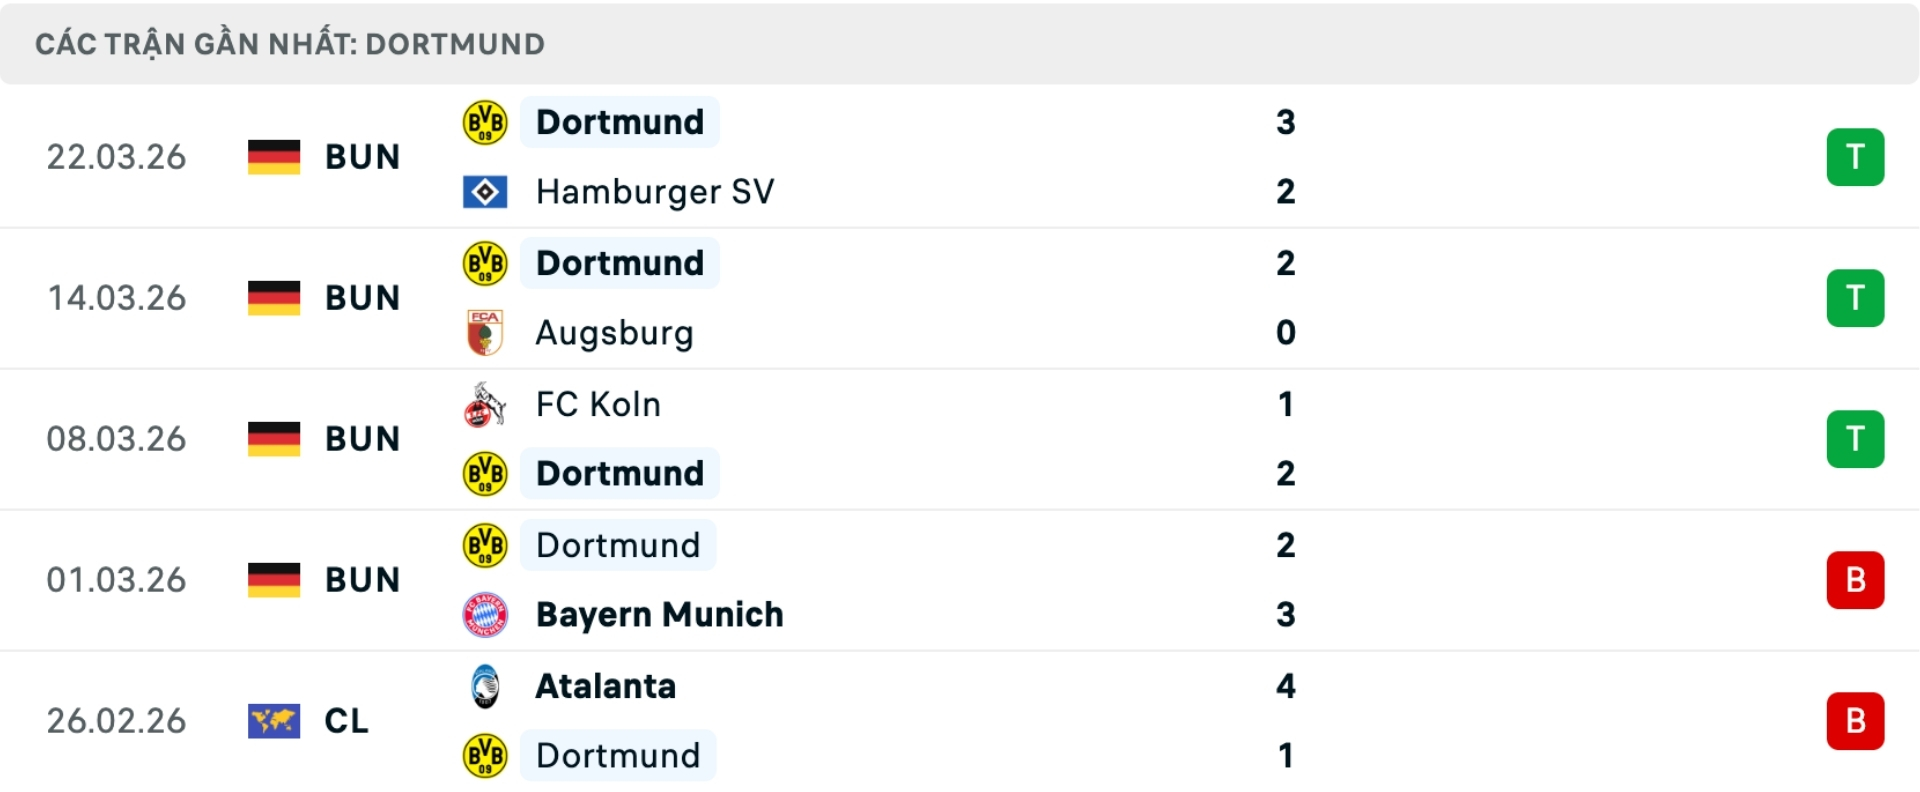Click Dortmund crest in Hamburger SV match
This screenshot has width=1920, height=792.
pyautogui.click(x=485, y=123)
